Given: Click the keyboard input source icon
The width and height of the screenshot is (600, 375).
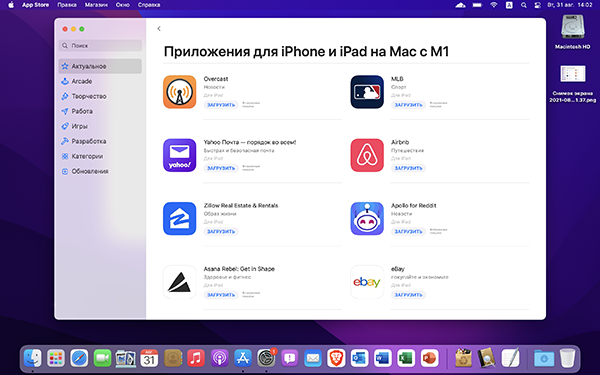Looking at the screenshot, I should pos(509,5).
